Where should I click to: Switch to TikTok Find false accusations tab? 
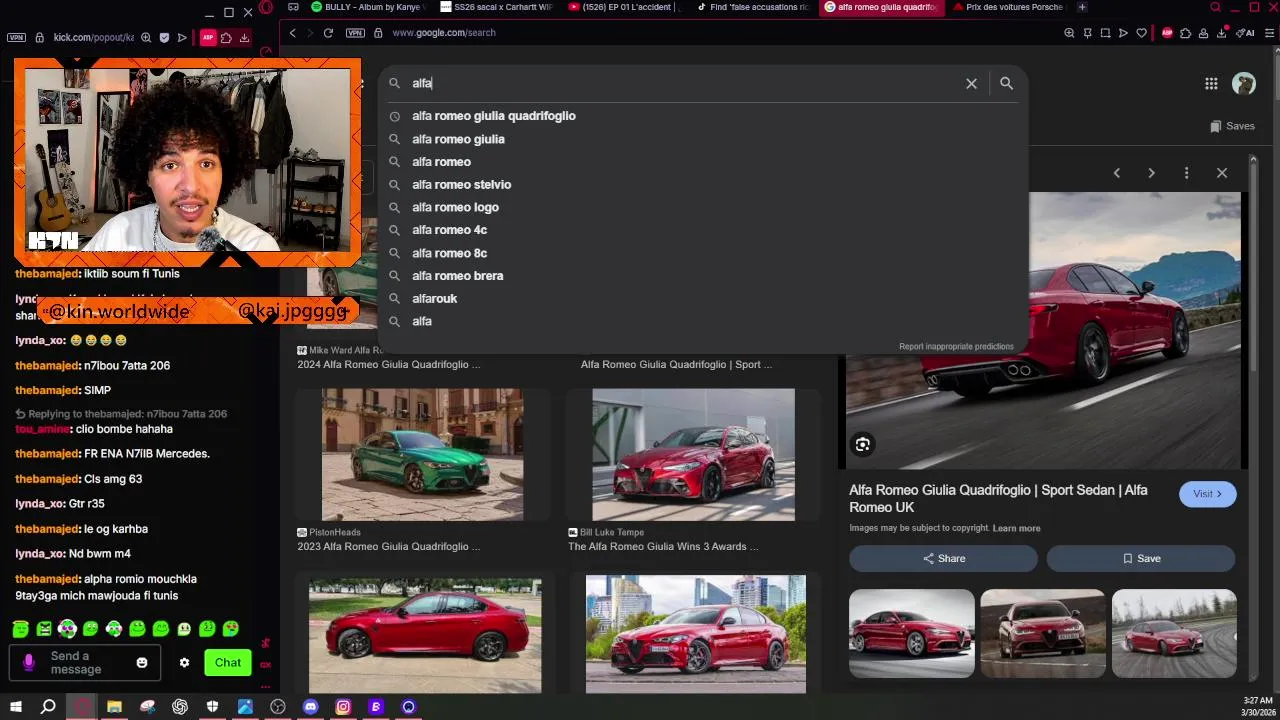click(x=754, y=7)
